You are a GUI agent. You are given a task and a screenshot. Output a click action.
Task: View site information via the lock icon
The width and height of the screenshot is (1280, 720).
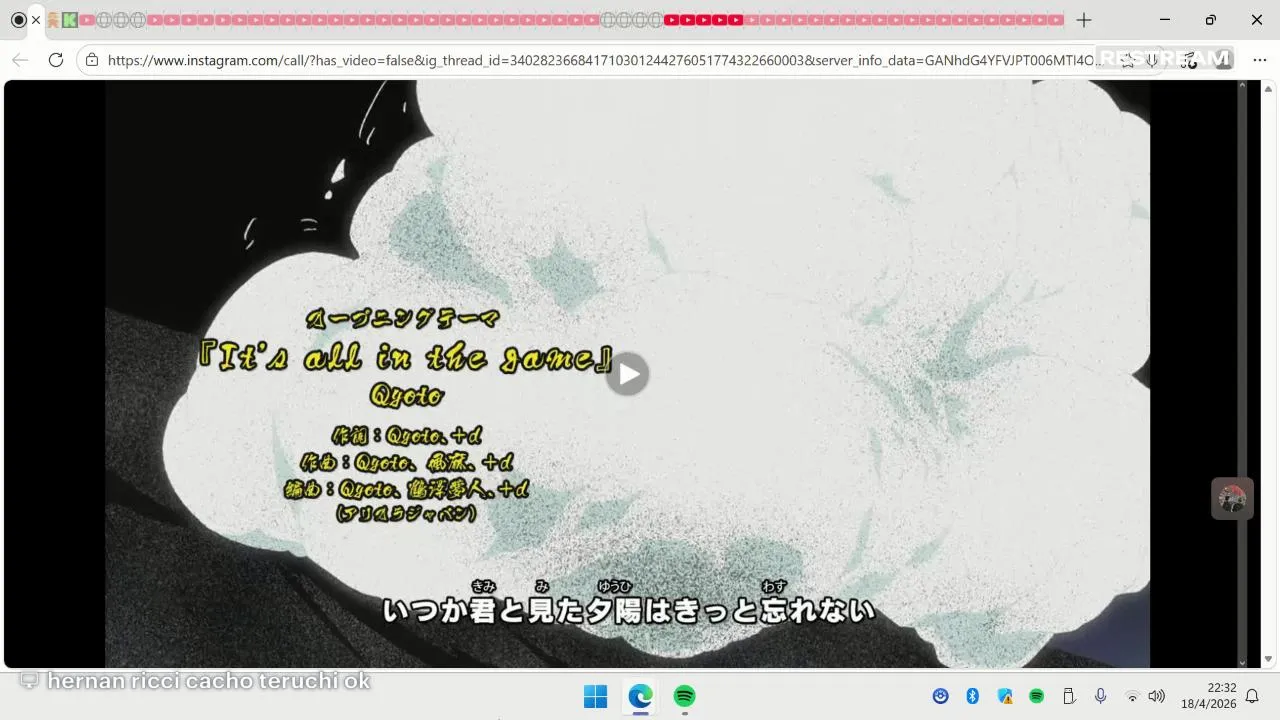point(92,60)
